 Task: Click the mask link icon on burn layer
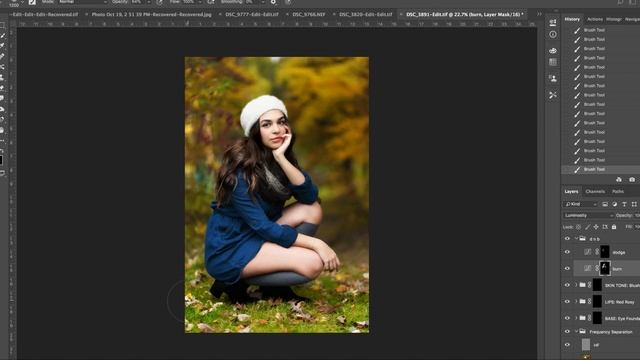pos(597,269)
